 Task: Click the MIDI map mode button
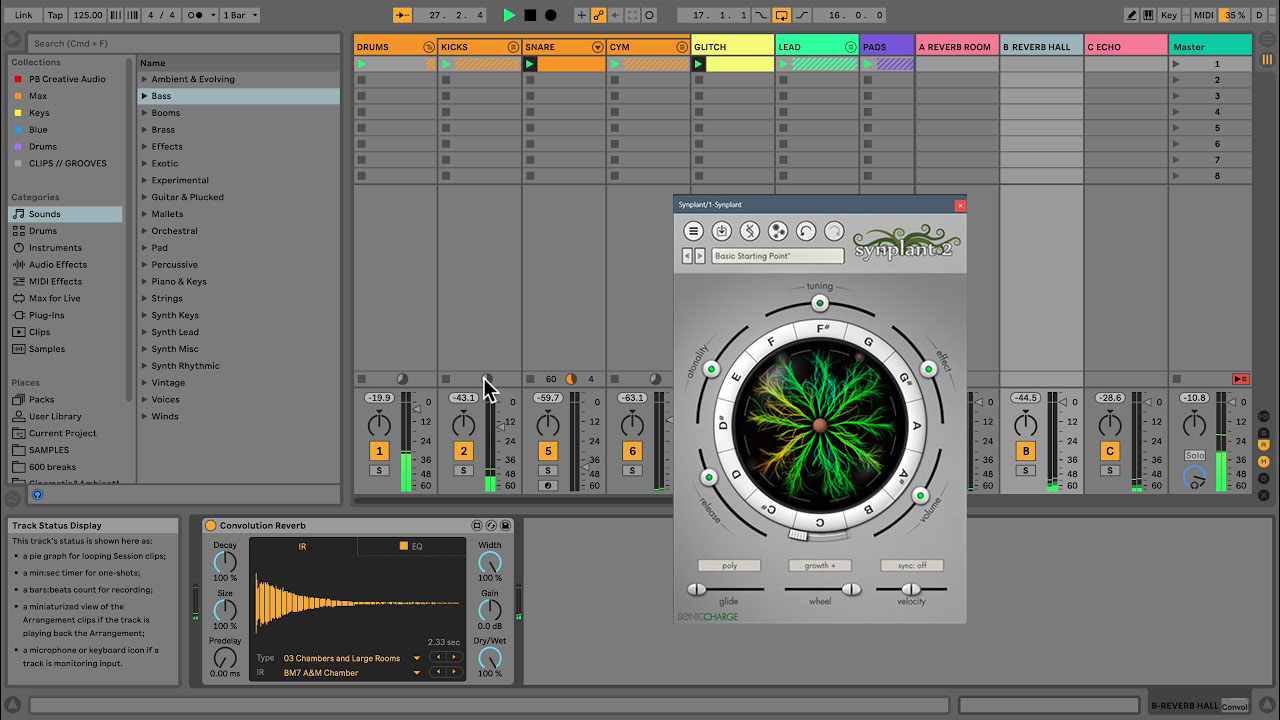tap(1203, 15)
